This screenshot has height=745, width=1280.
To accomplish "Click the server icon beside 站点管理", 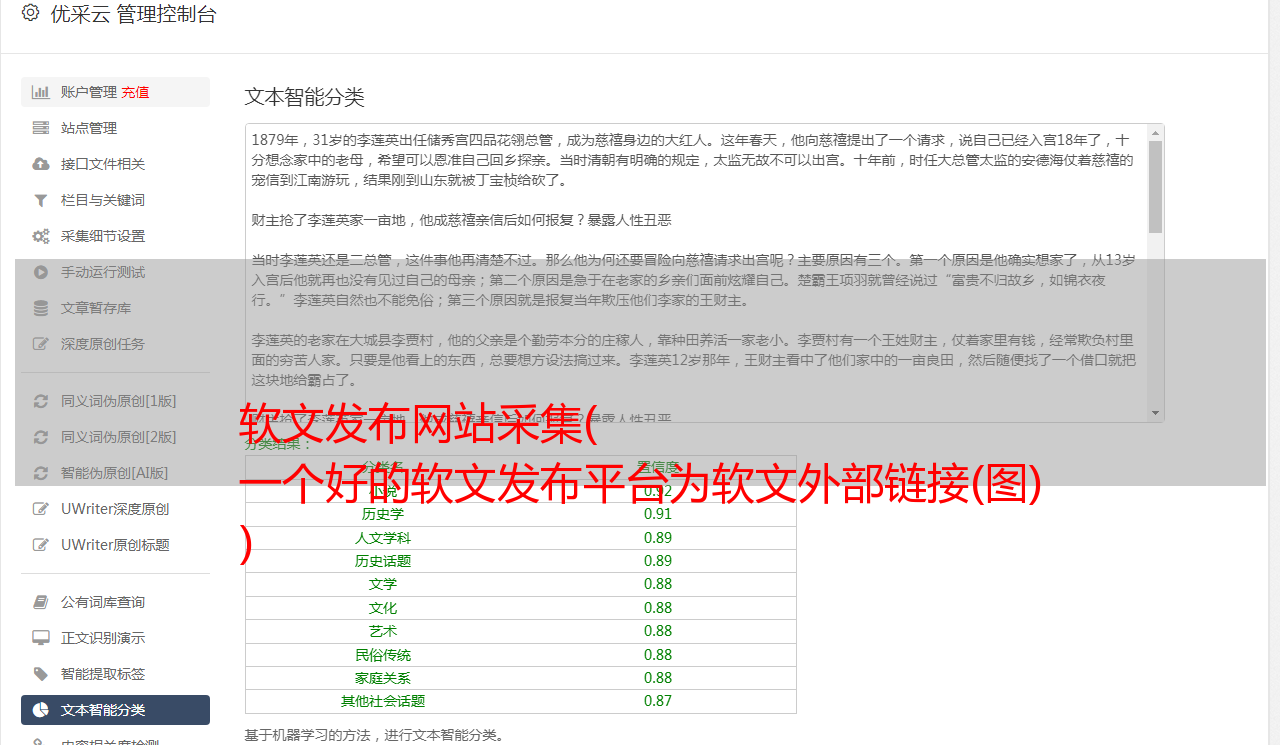I will pyautogui.click(x=41, y=128).
